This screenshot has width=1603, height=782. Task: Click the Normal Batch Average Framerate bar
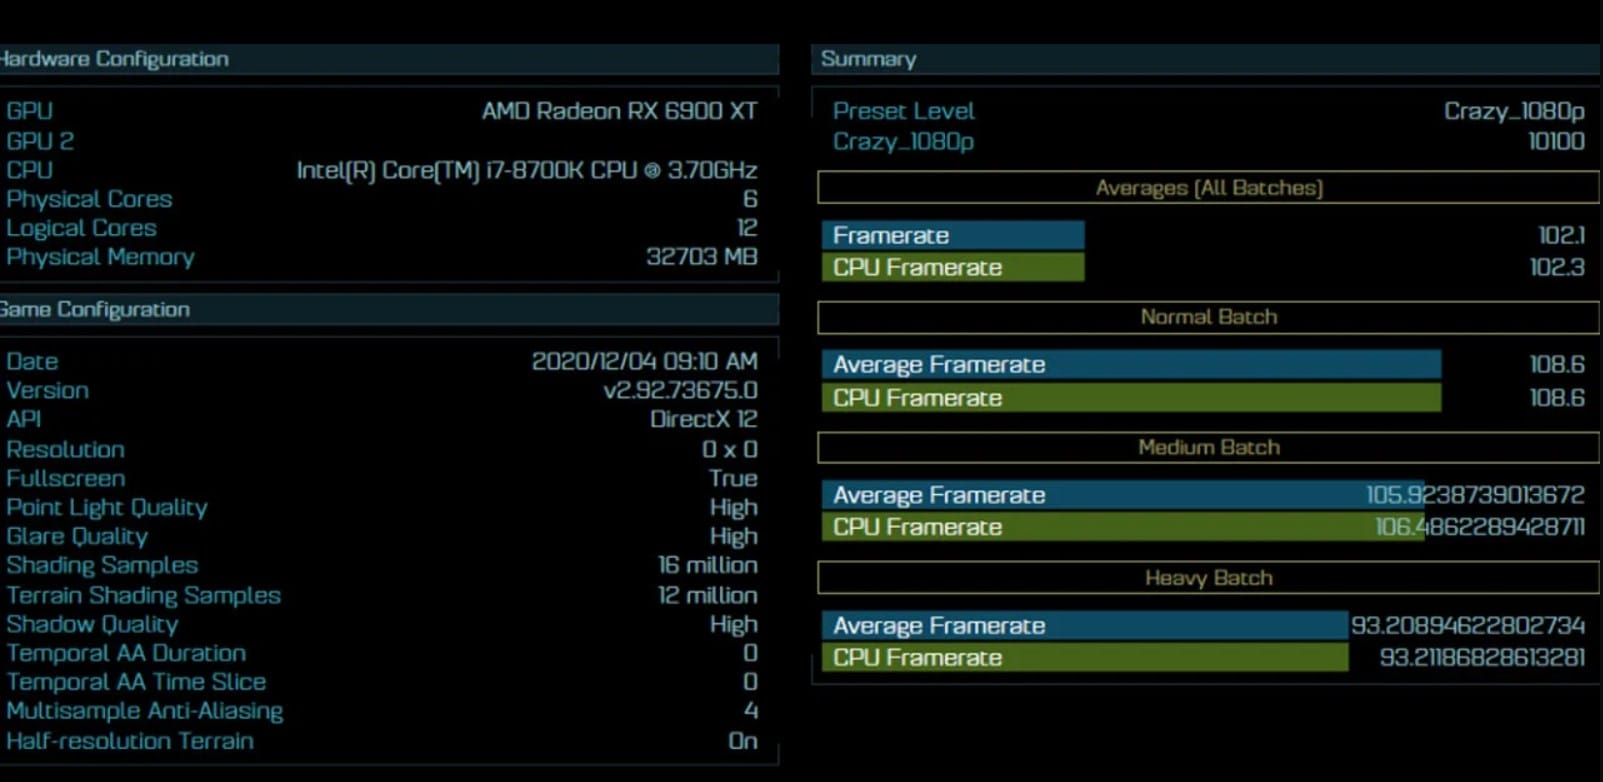coord(1130,365)
